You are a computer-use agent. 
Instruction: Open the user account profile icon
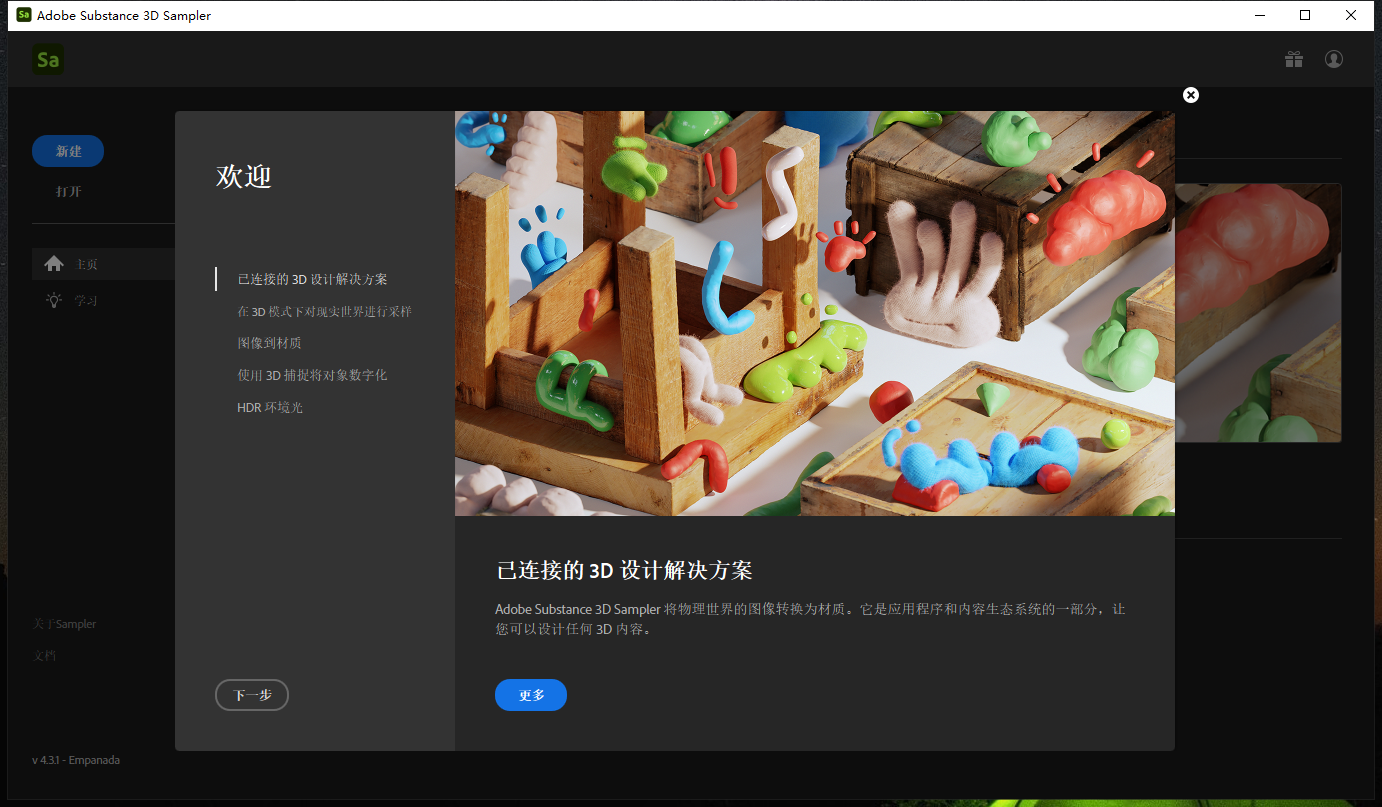coord(1334,60)
